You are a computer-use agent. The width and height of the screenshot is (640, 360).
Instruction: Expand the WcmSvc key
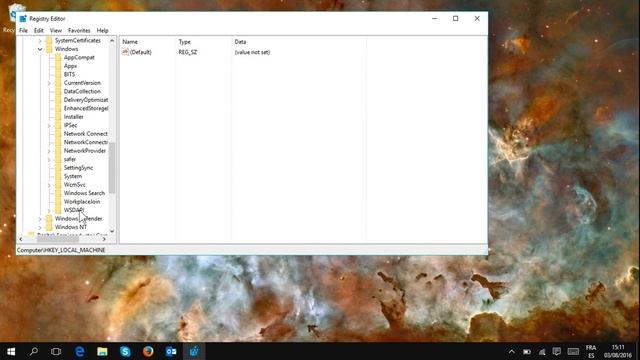tap(49, 185)
